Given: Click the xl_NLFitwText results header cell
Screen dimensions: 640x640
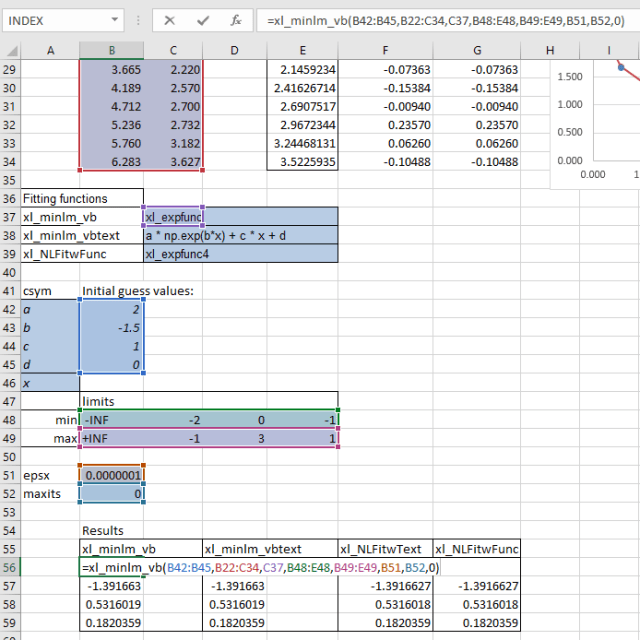Looking at the screenshot, I should tap(384, 548).
